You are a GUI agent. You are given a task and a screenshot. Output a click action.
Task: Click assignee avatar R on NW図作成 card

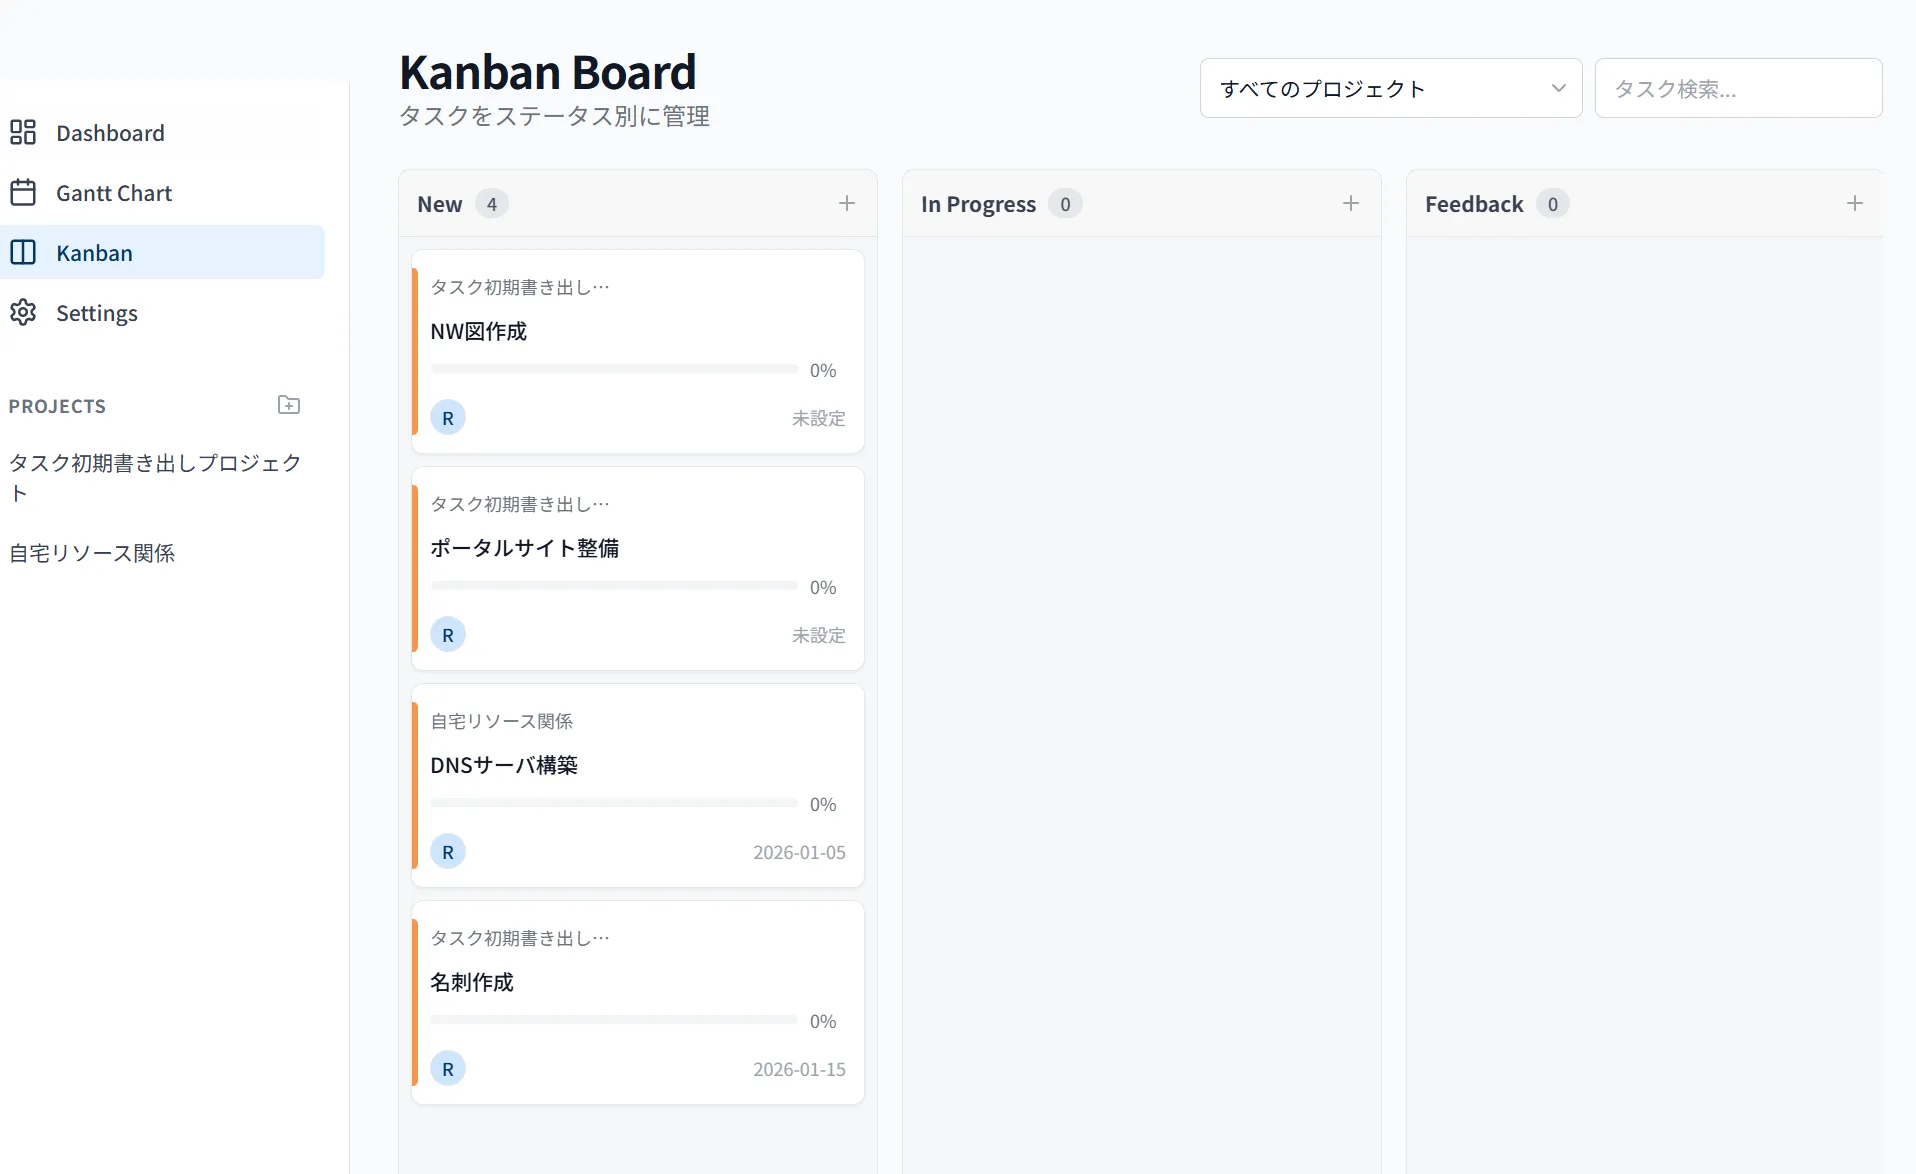[448, 418]
